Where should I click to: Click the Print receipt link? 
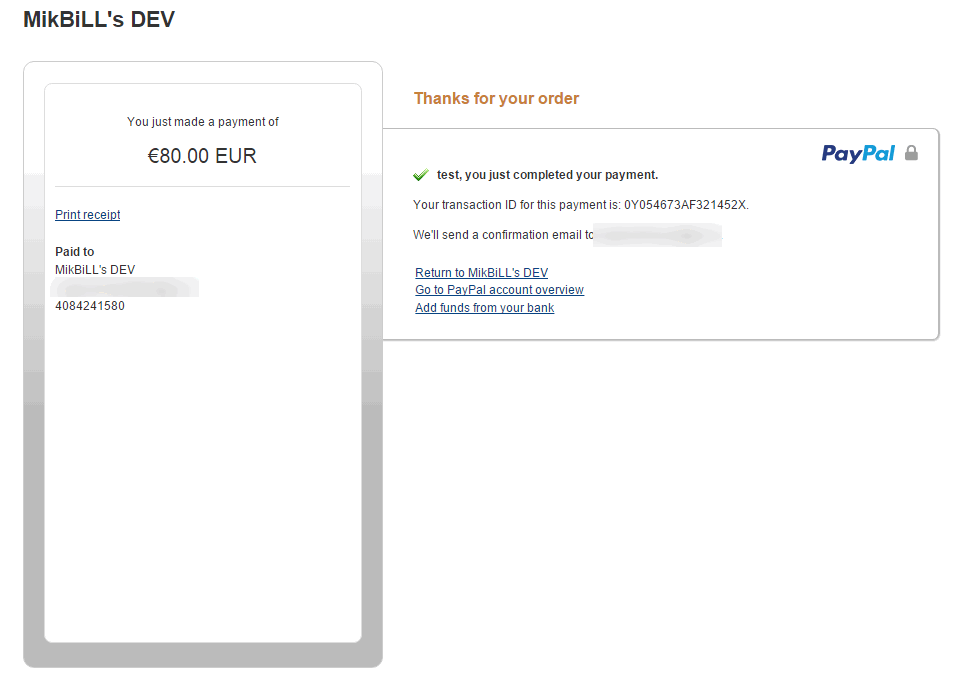(87, 215)
